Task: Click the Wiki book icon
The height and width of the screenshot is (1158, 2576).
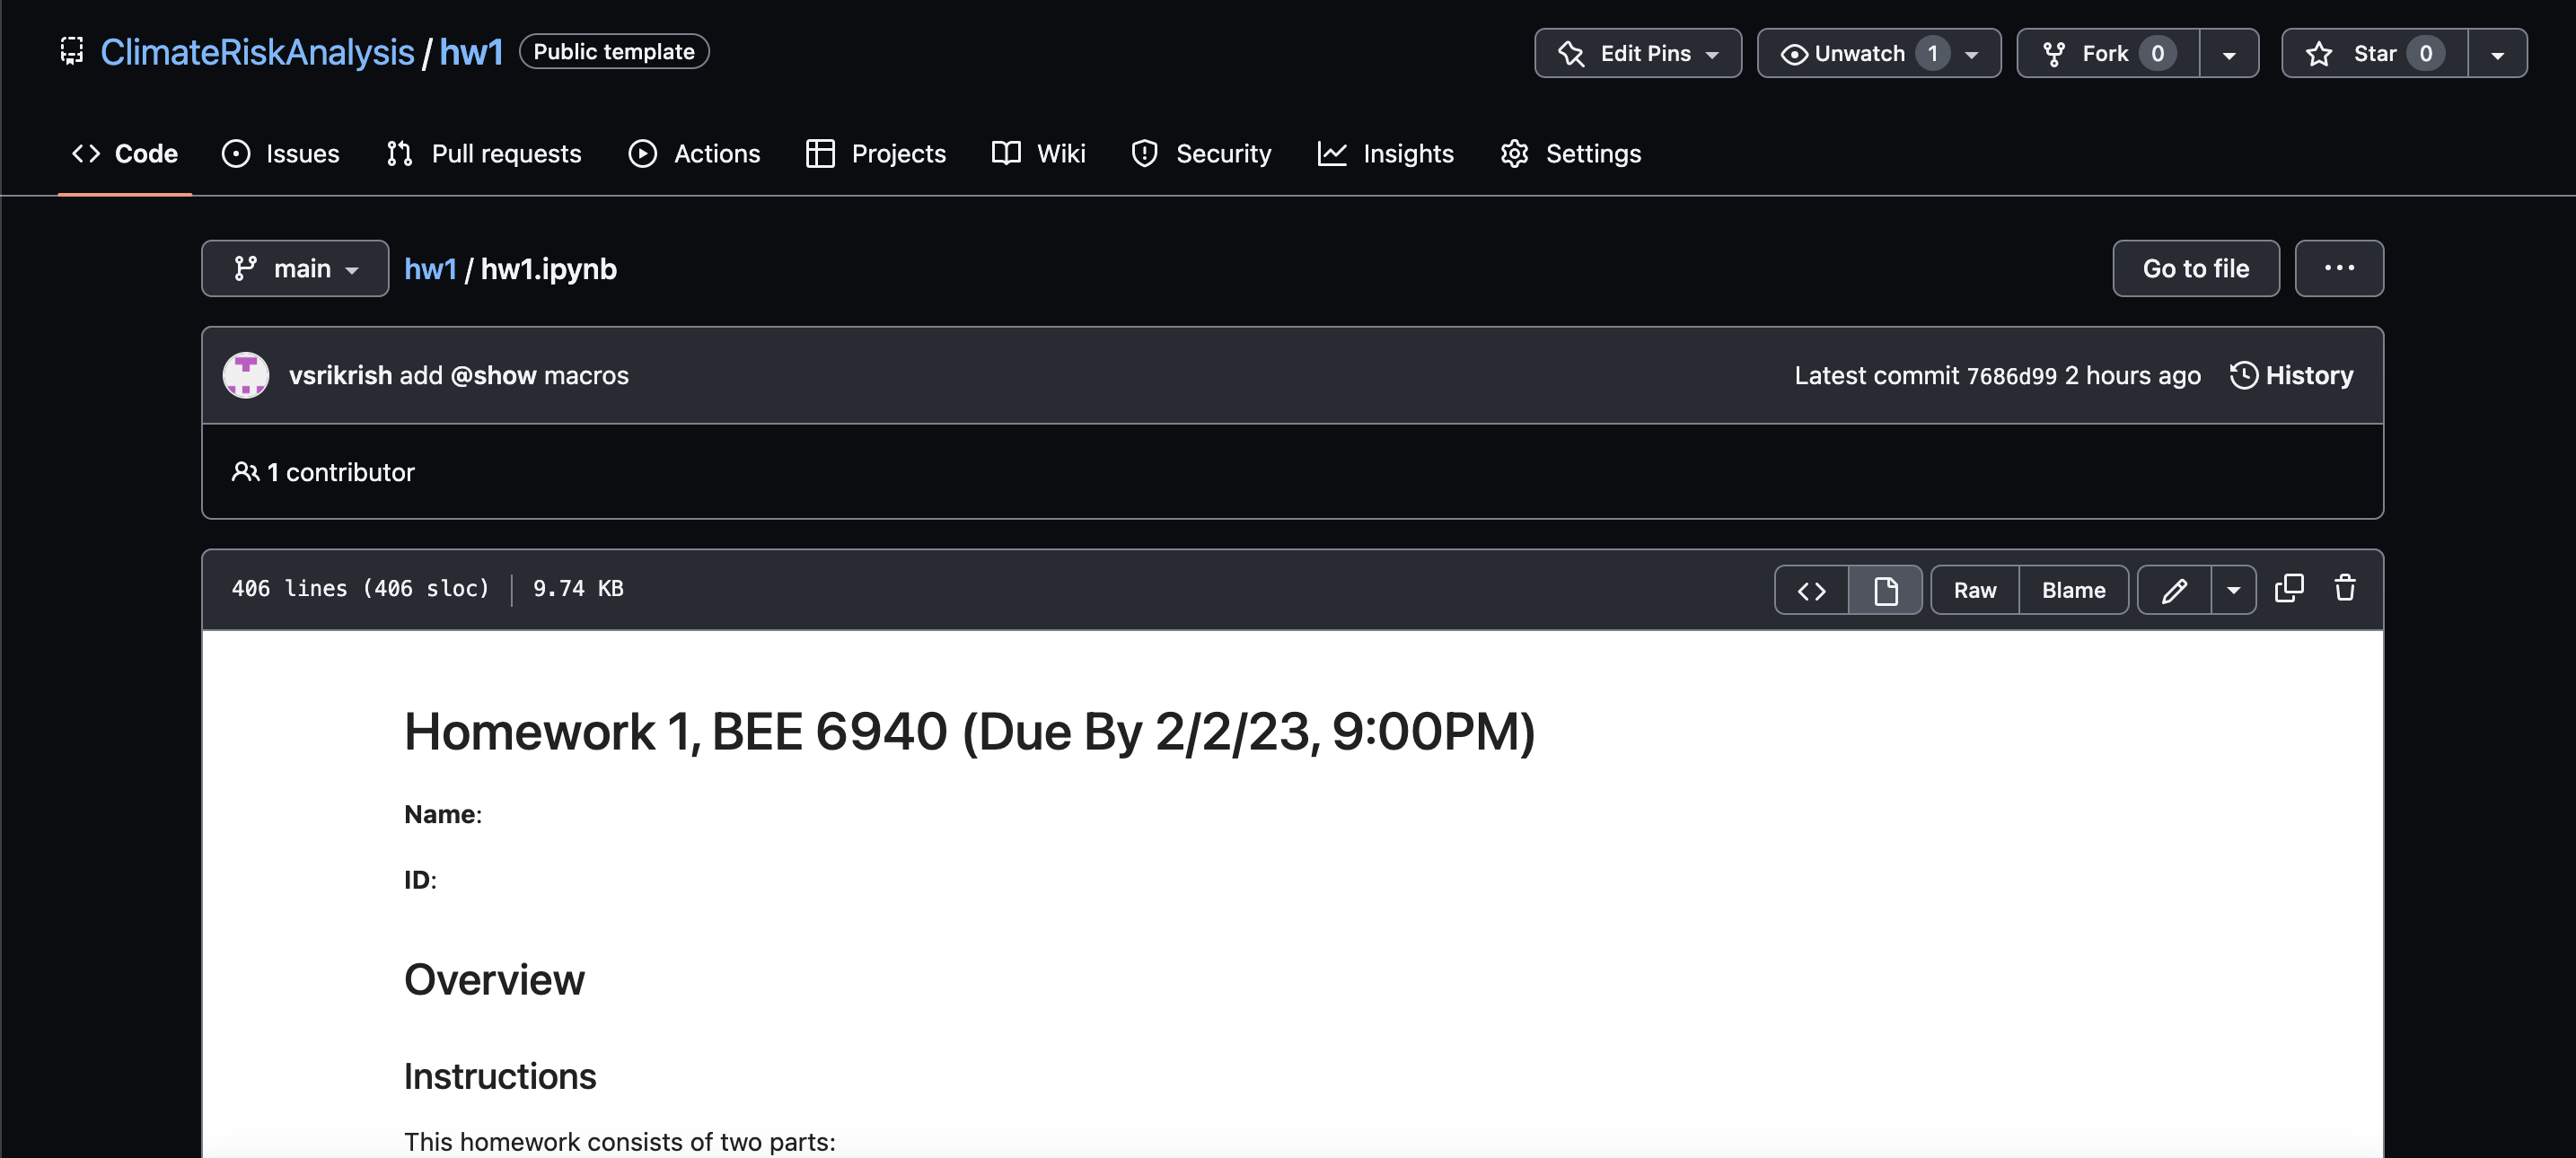Action: tap(1006, 153)
